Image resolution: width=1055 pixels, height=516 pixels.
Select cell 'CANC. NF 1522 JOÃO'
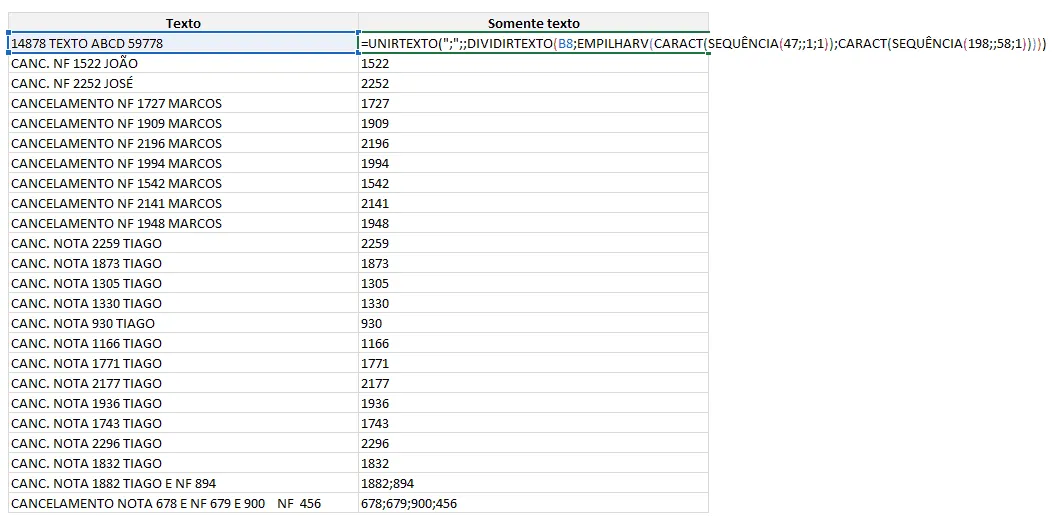pyautogui.click(x=183, y=63)
